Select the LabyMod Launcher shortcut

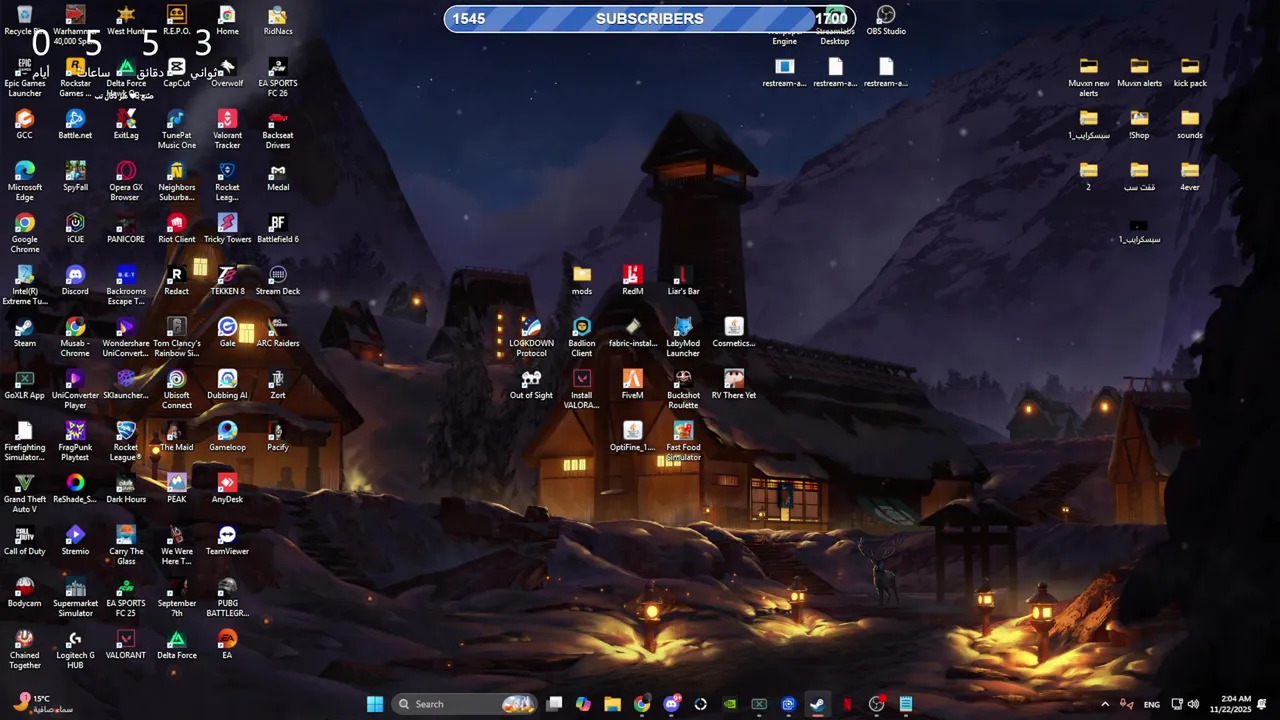click(x=683, y=337)
